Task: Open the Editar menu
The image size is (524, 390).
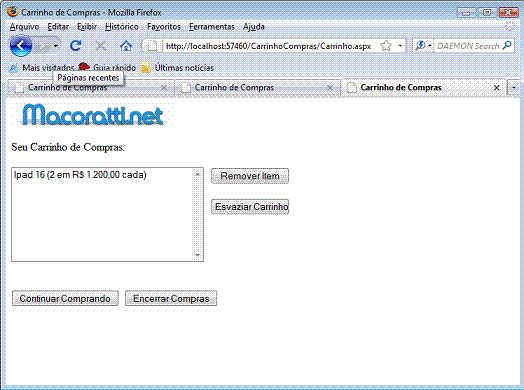Action: tap(58, 27)
